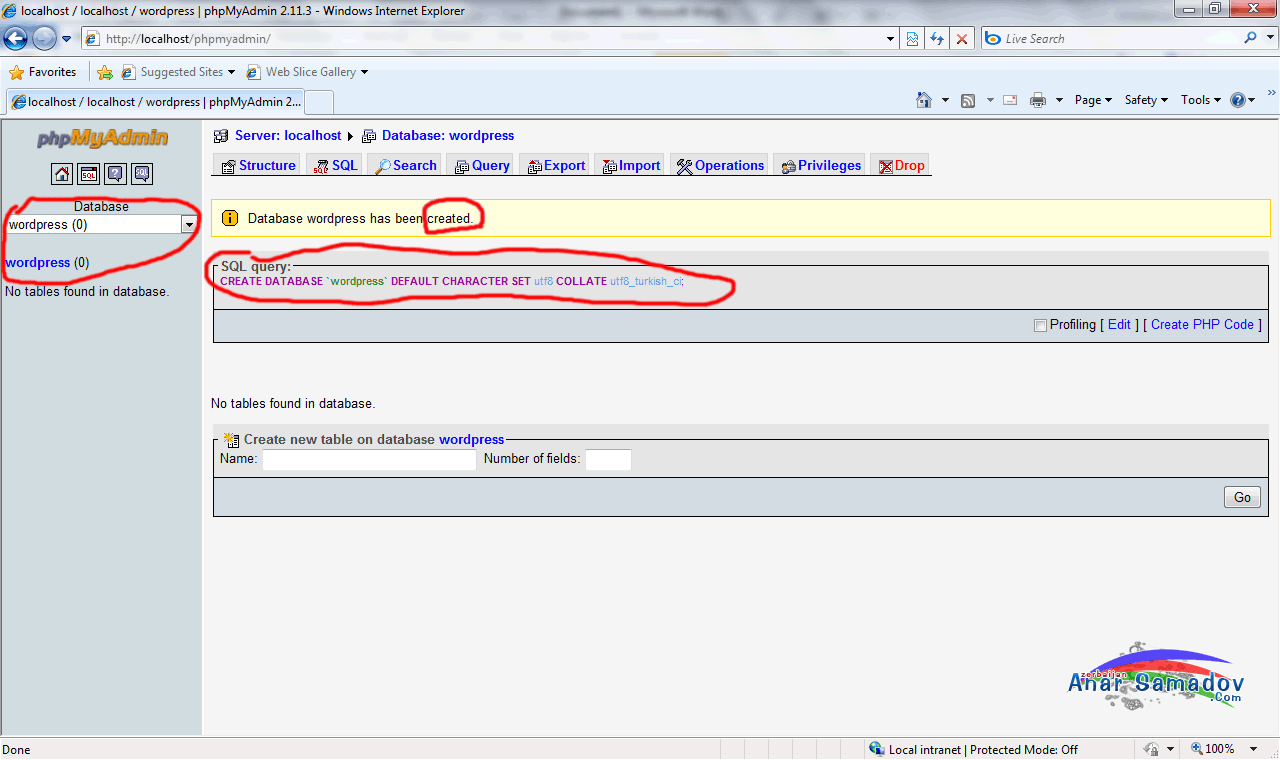Open the Tools menu

[x=1201, y=100]
